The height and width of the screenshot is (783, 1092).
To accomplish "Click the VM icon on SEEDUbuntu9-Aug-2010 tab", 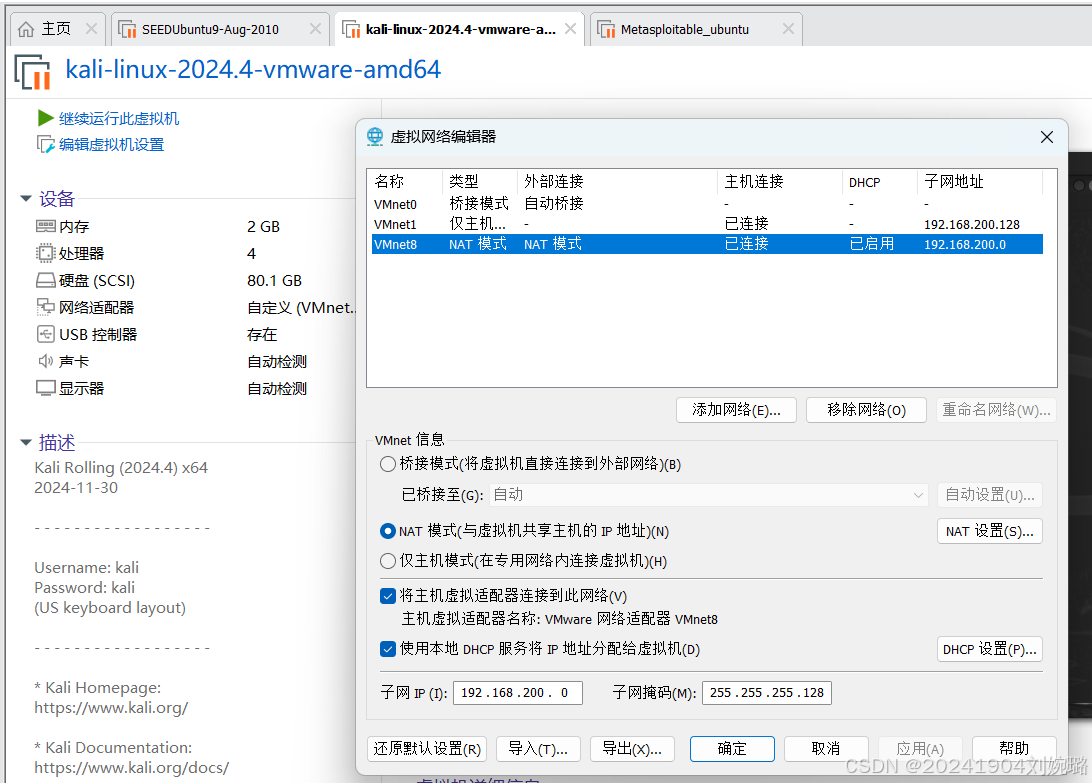I will click(x=127, y=29).
